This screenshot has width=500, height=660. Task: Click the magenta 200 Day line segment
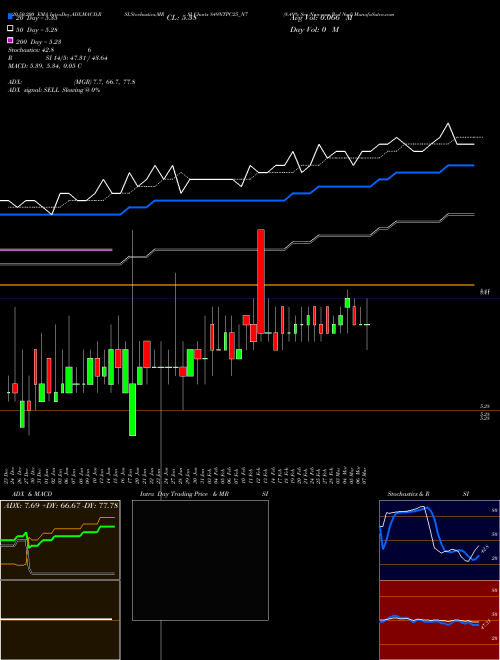[x=56, y=250]
